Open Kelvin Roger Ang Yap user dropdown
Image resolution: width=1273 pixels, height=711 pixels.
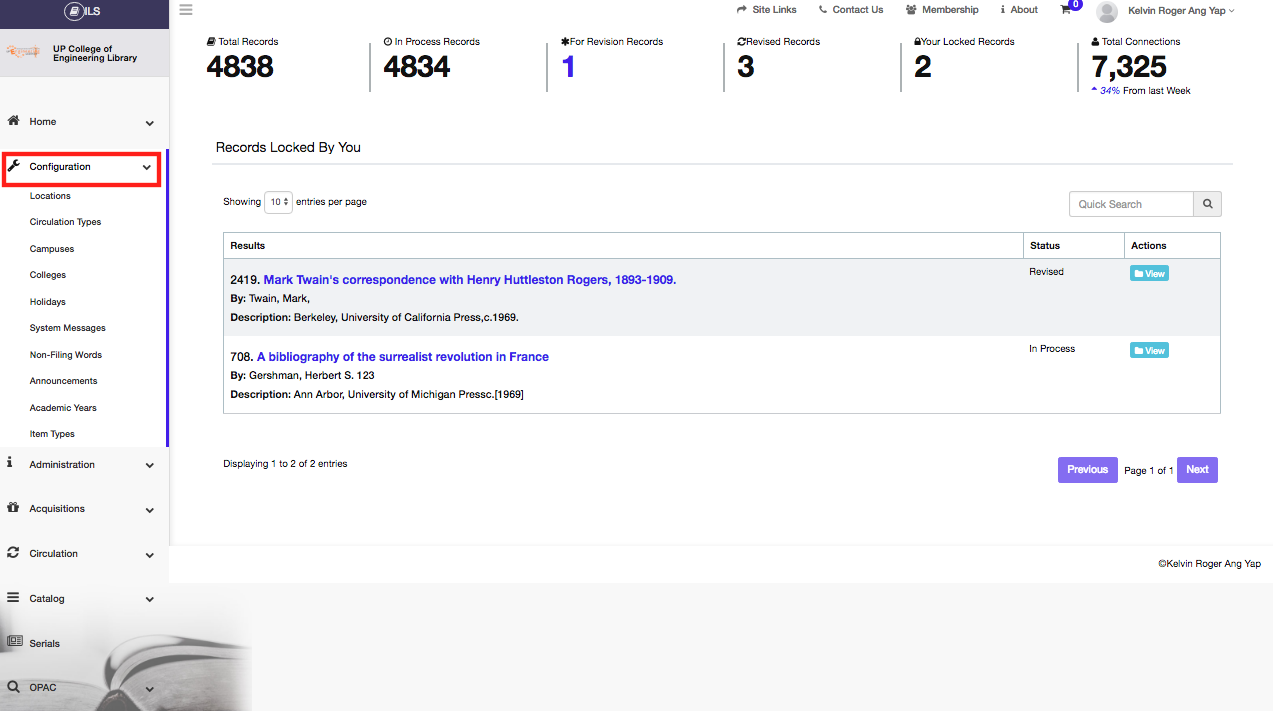pos(1180,10)
